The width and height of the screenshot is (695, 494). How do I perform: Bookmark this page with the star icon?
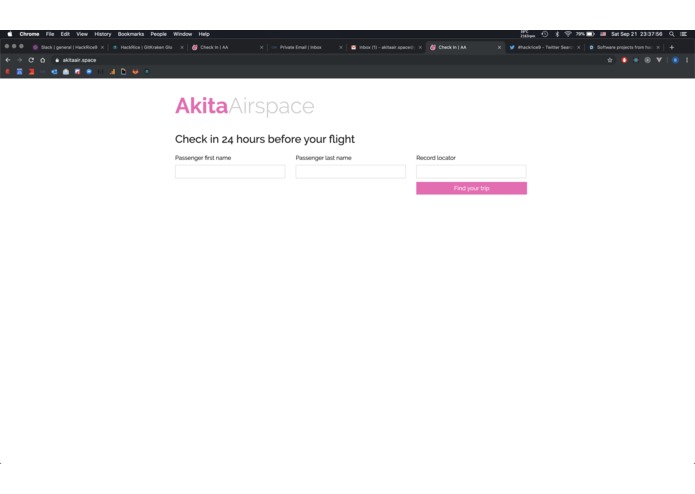tap(610, 60)
